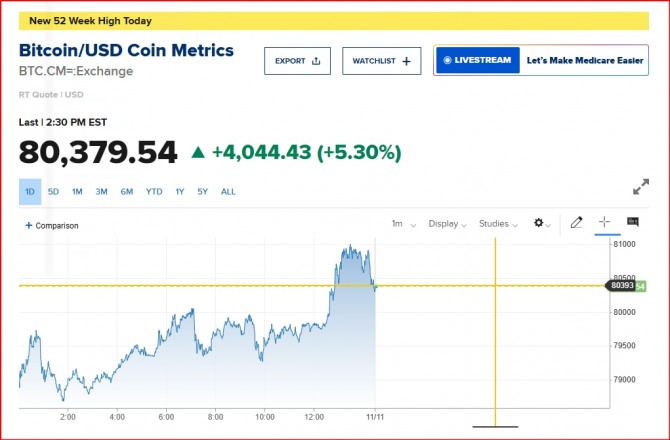Open the chart settings gear

[x=541, y=223]
